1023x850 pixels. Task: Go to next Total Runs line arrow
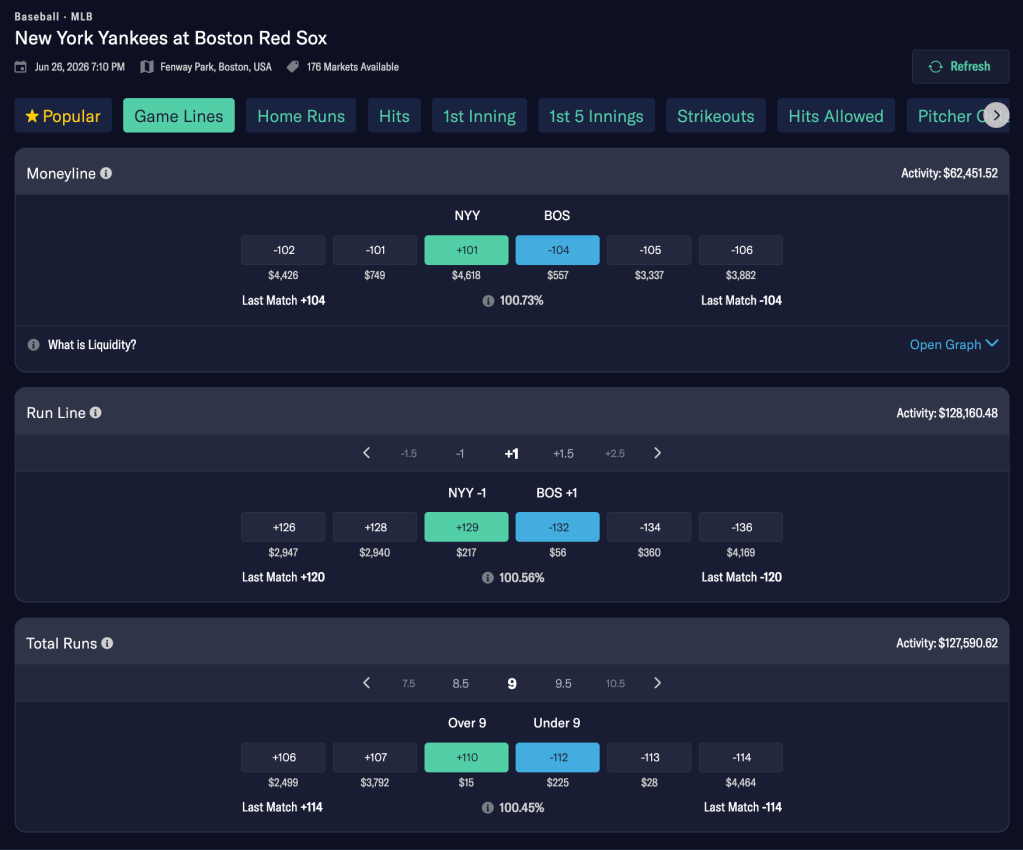coord(657,683)
